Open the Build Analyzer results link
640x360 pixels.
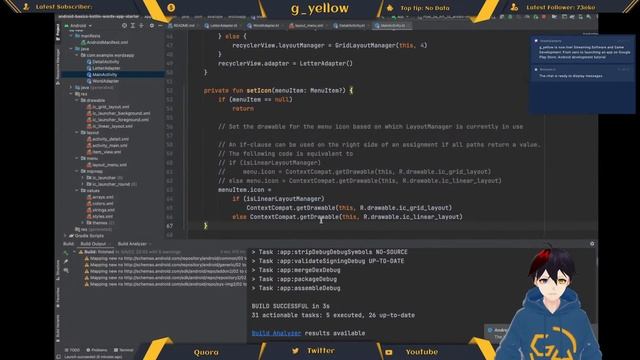(276, 333)
